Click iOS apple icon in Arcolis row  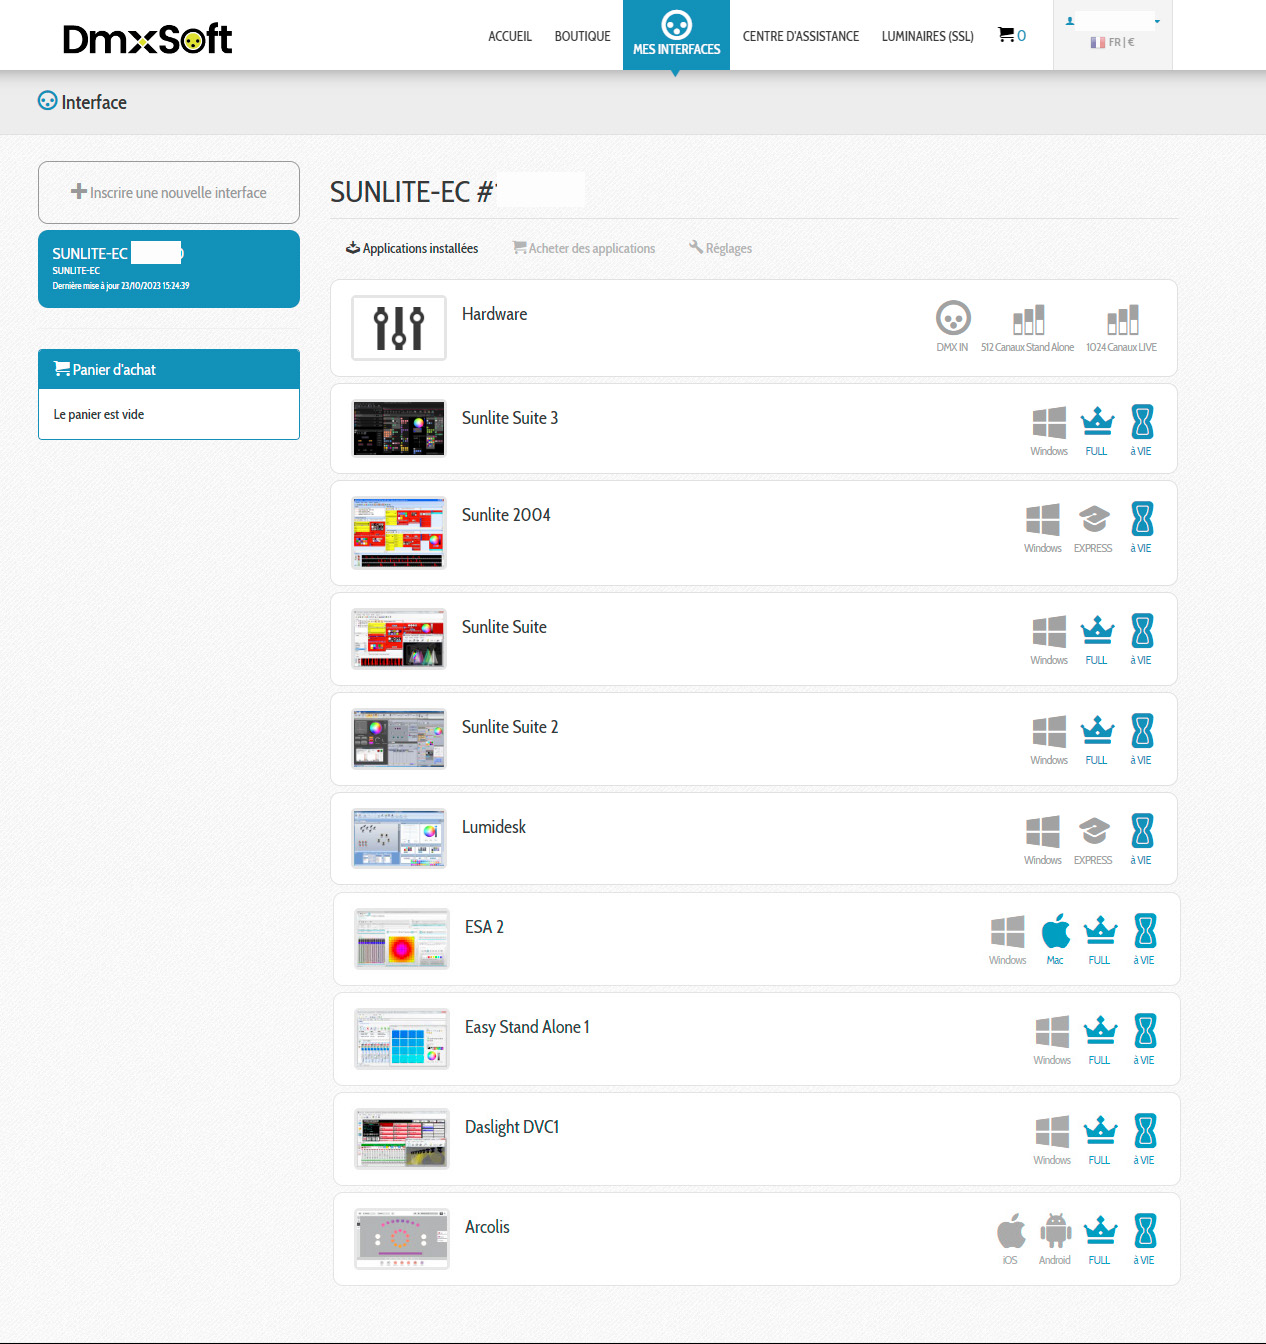[1011, 1231]
